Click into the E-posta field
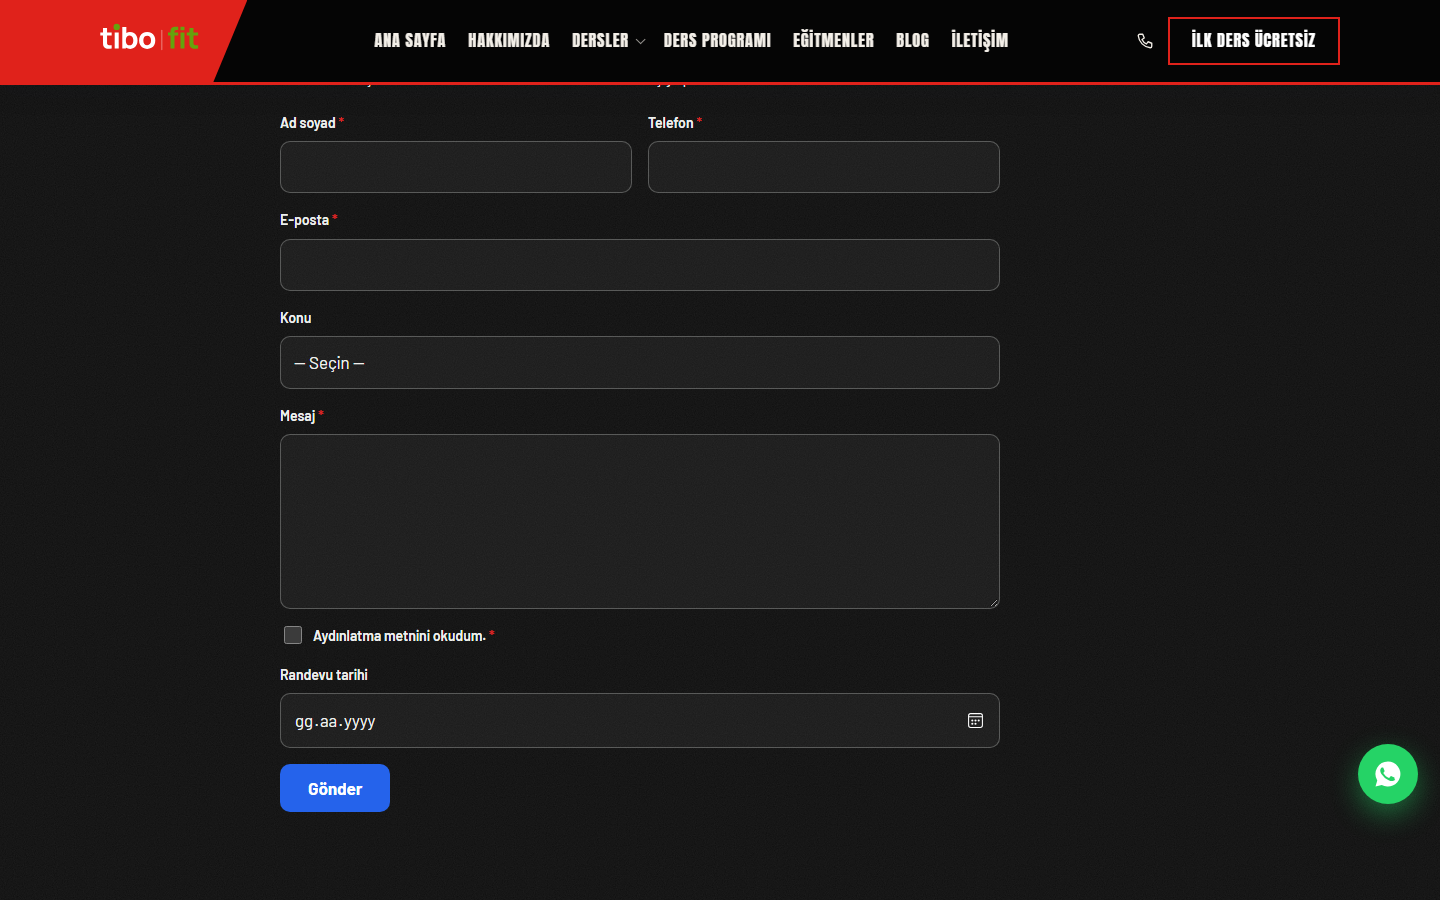This screenshot has height=900, width=1440. [640, 265]
